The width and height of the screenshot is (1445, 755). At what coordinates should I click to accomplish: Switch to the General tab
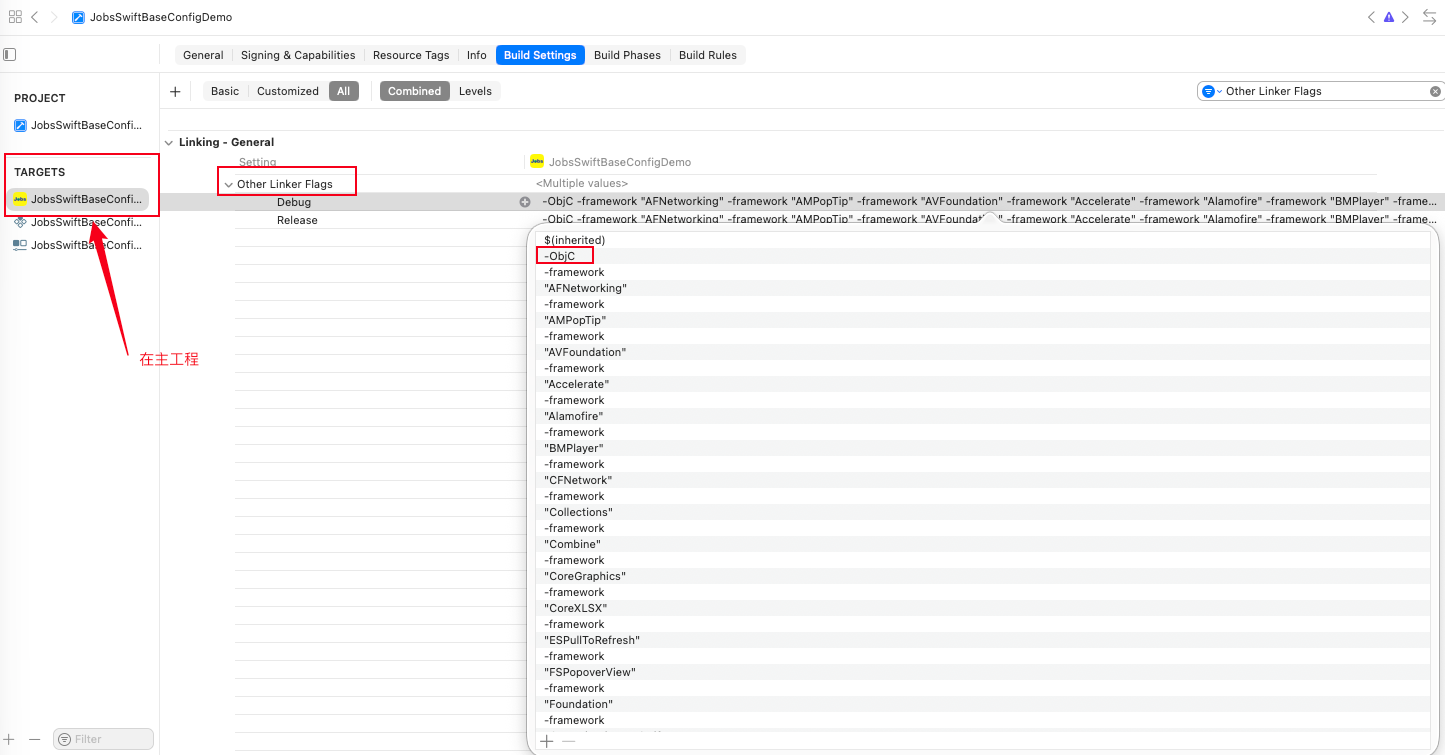pyautogui.click(x=203, y=55)
